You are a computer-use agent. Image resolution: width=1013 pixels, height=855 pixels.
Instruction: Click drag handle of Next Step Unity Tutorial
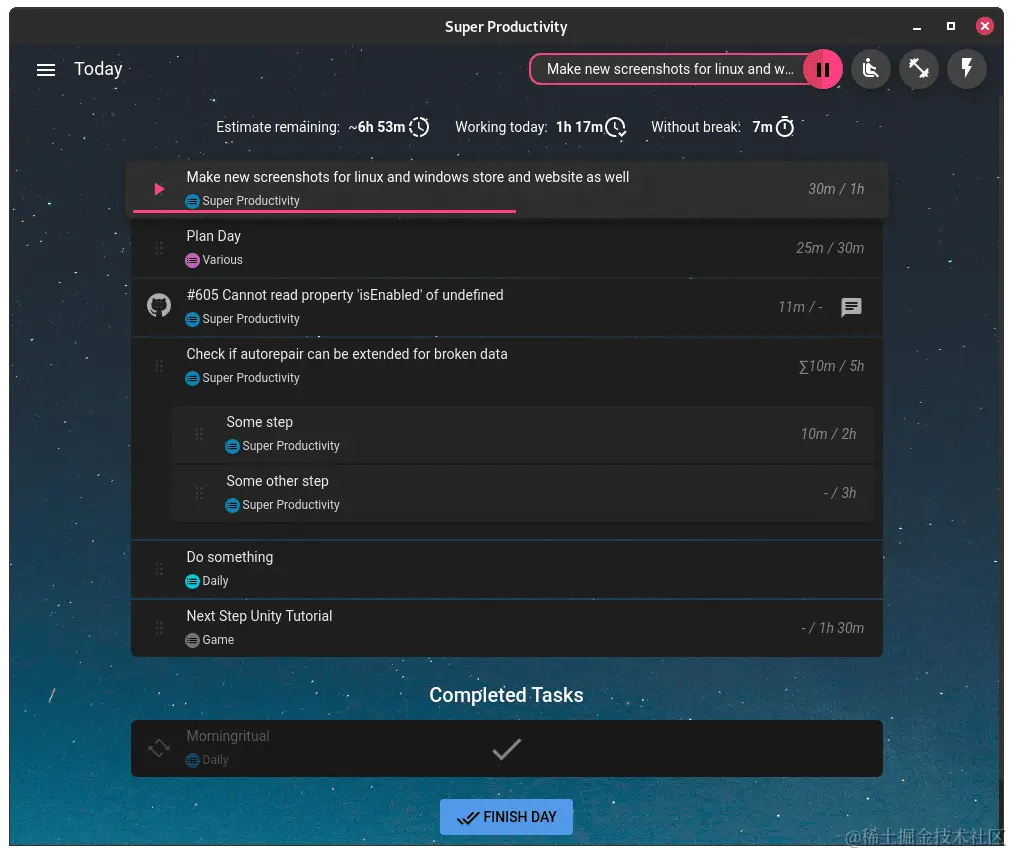point(159,628)
